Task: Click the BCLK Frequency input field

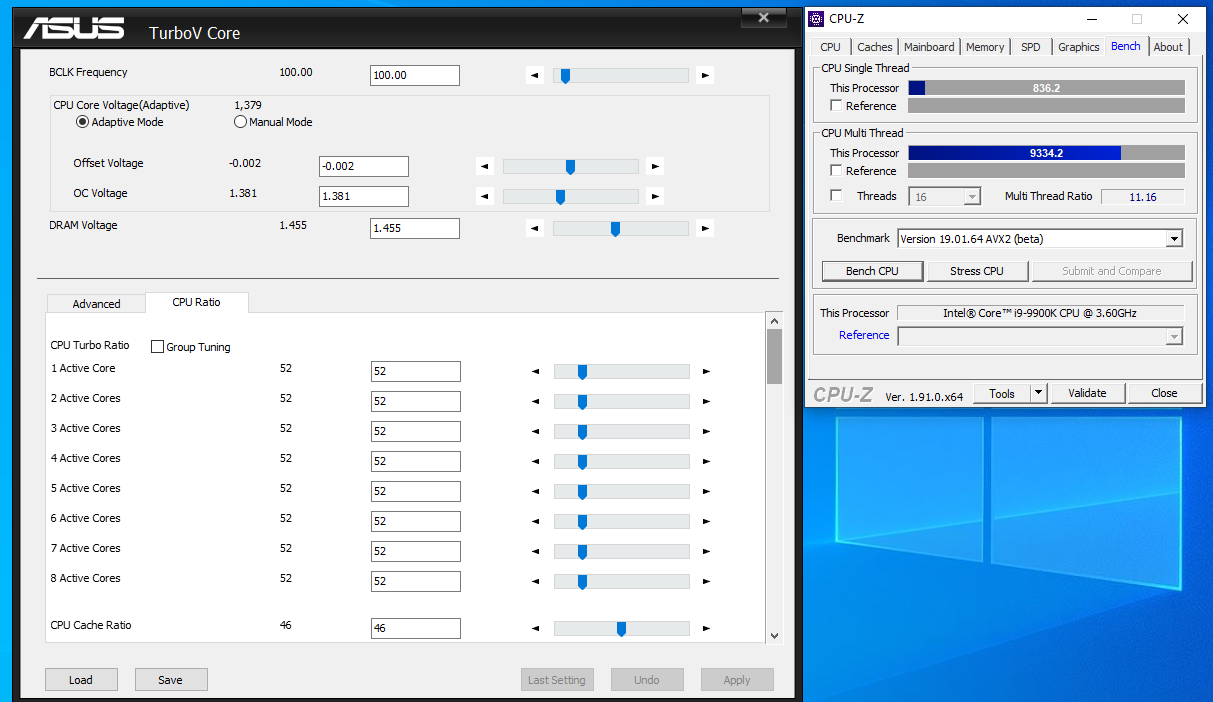Action: 415,75
